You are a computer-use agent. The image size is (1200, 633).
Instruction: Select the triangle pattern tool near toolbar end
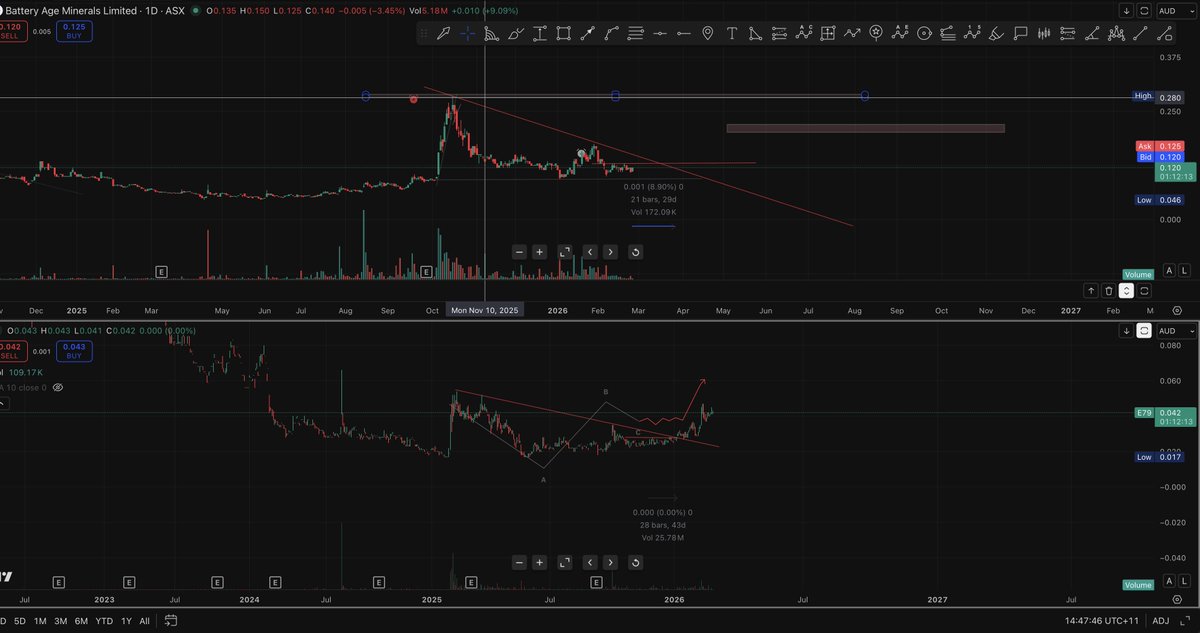(1116, 33)
